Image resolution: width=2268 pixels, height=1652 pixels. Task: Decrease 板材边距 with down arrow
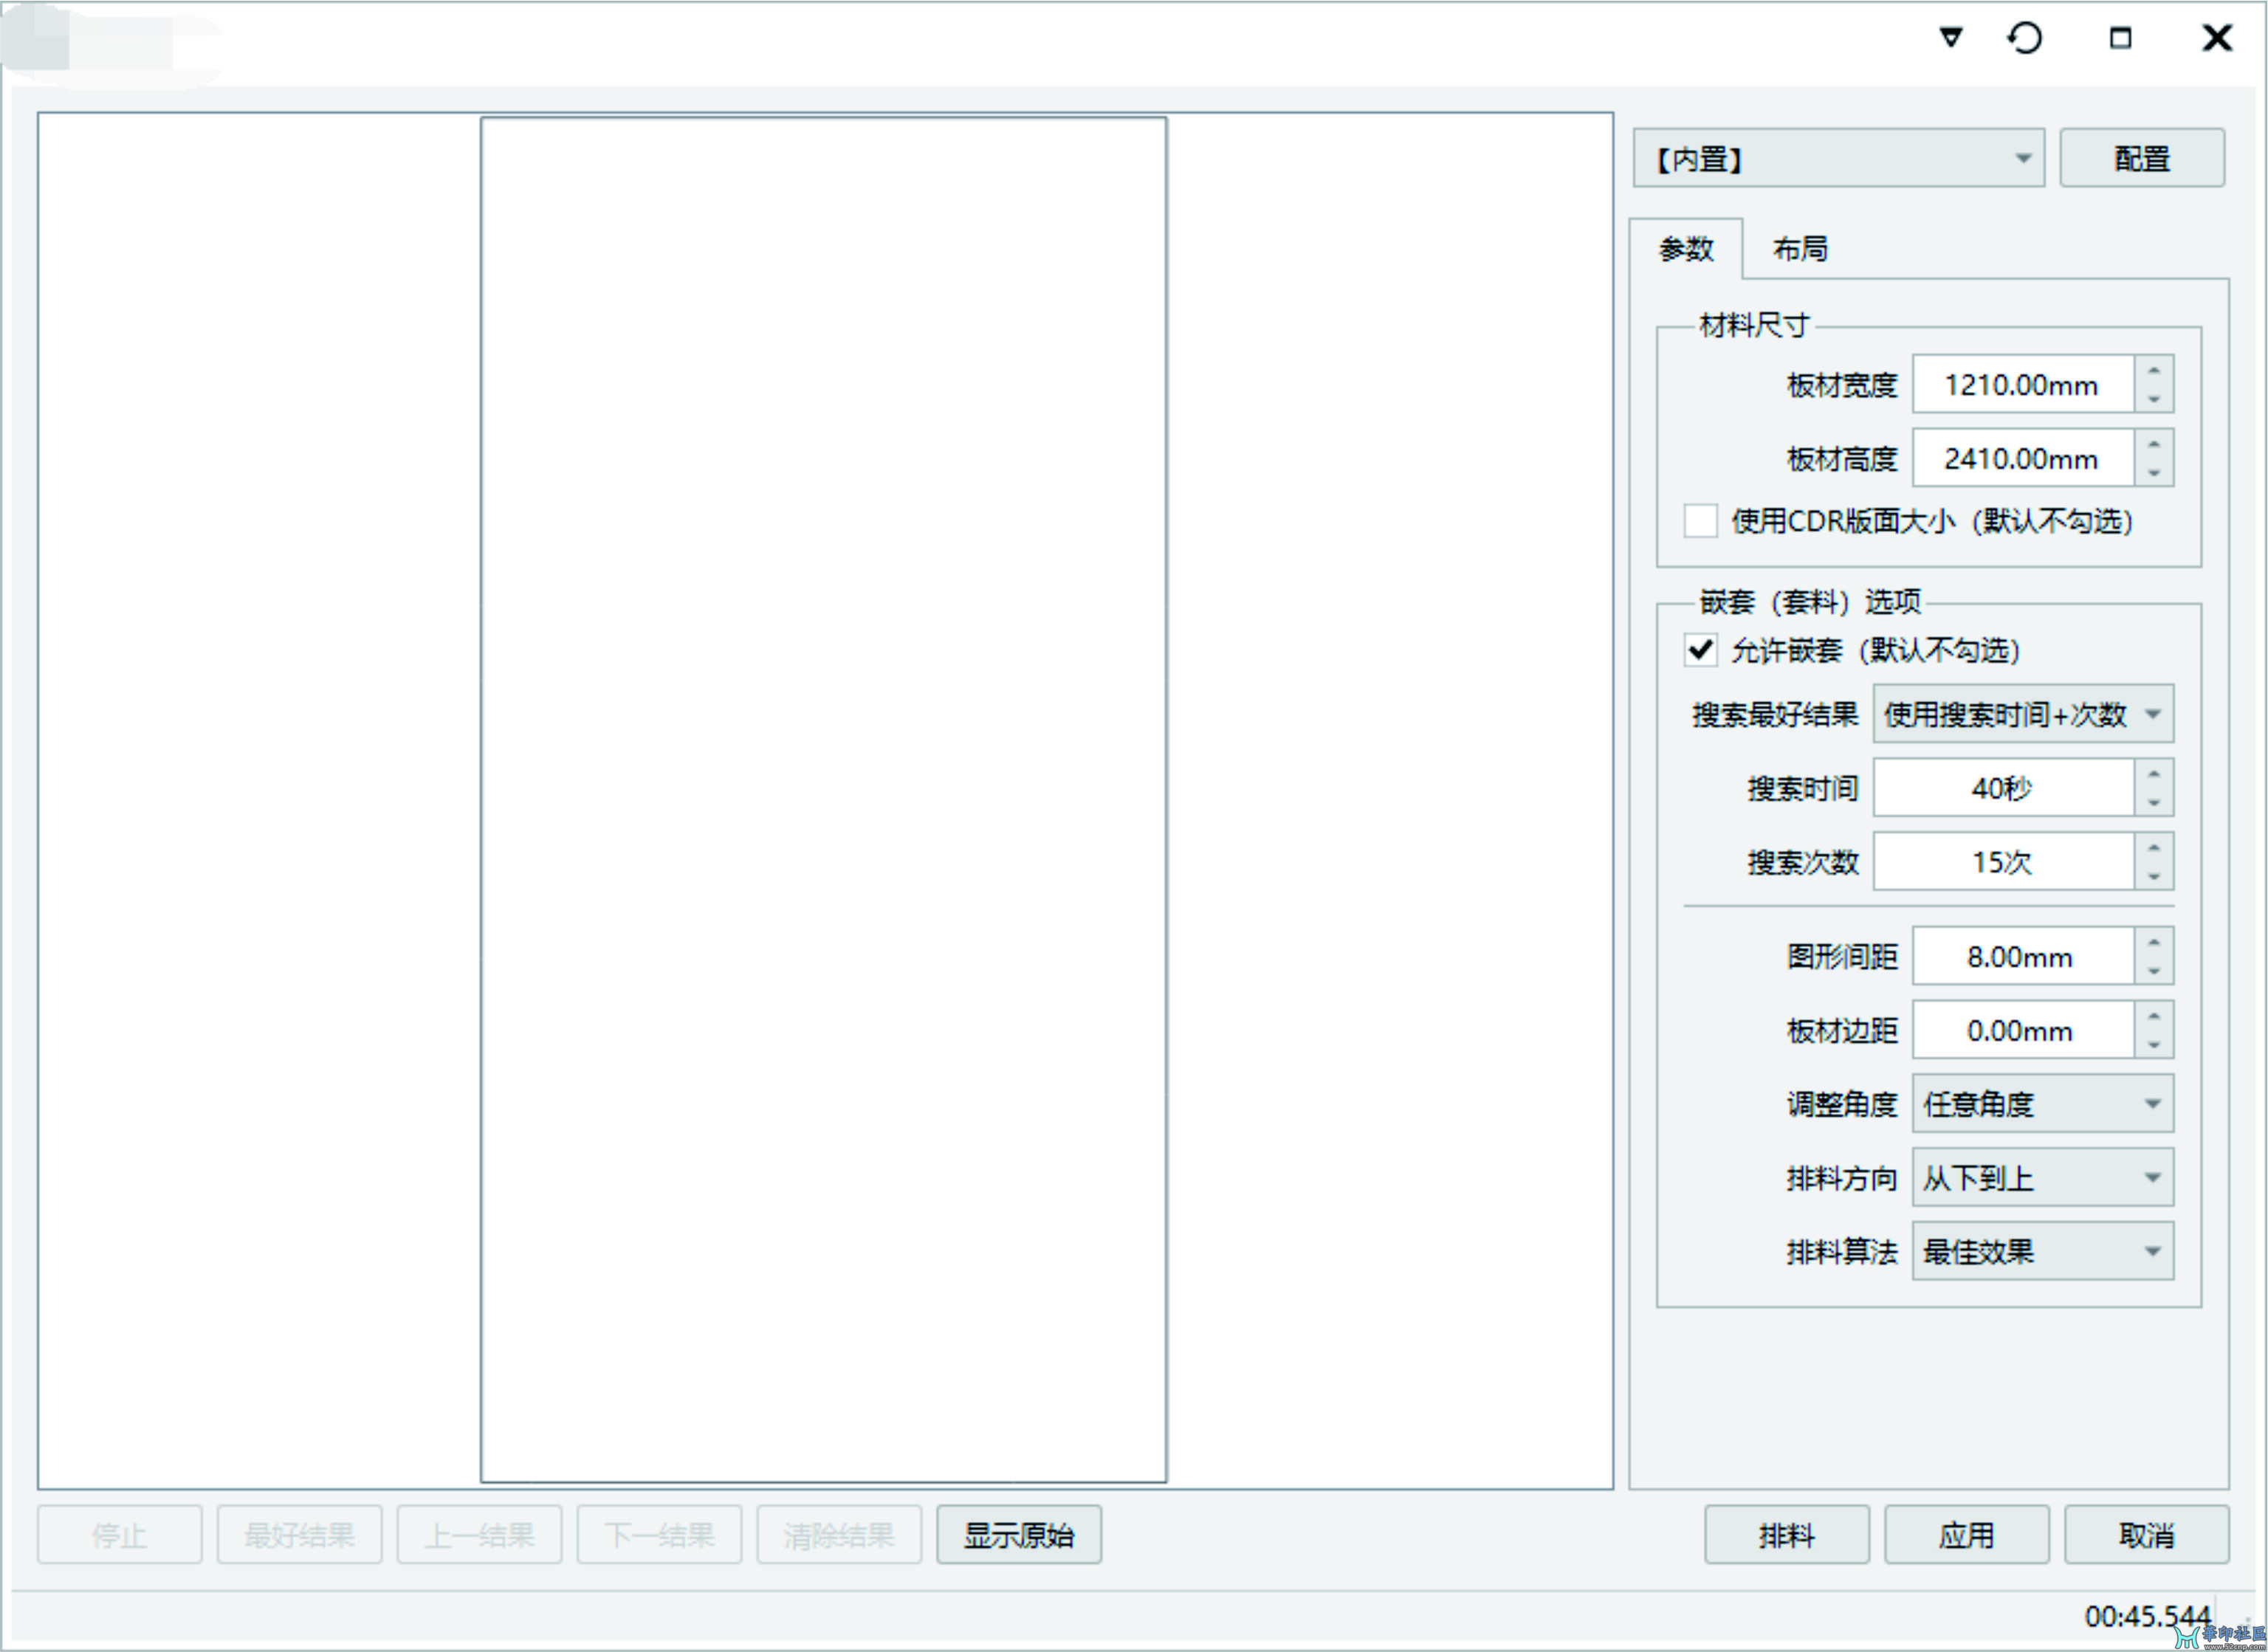click(2154, 1044)
